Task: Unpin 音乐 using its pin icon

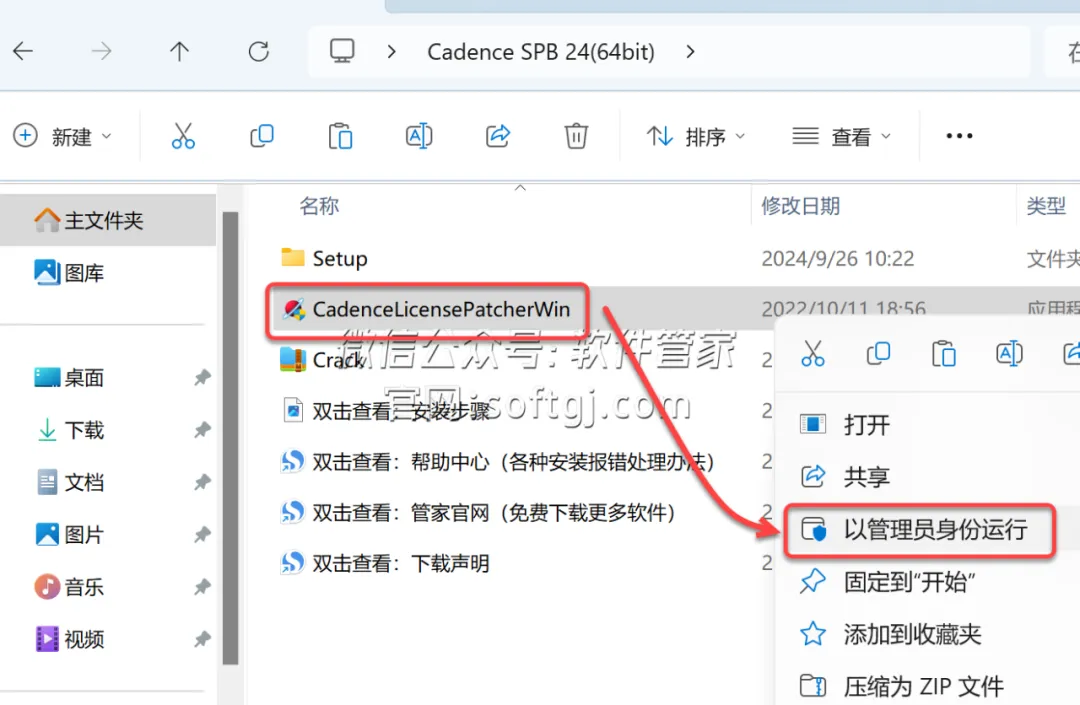Action: (x=202, y=587)
